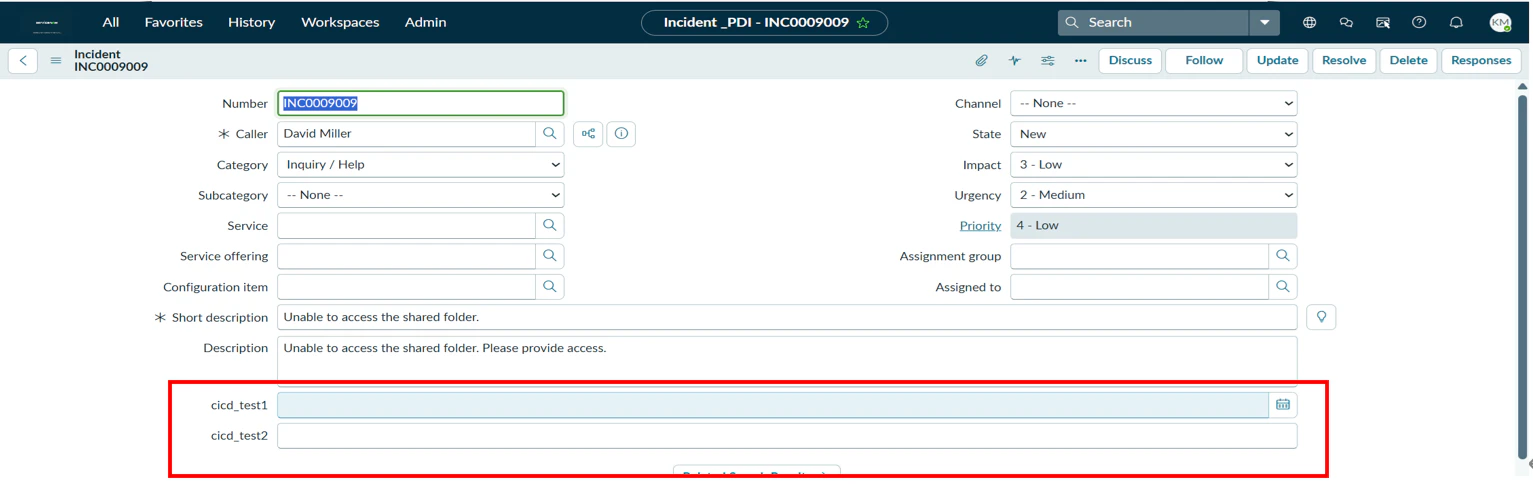The height and width of the screenshot is (484, 1533).
Task: Click the Configuration item input field
Action: click(406, 286)
